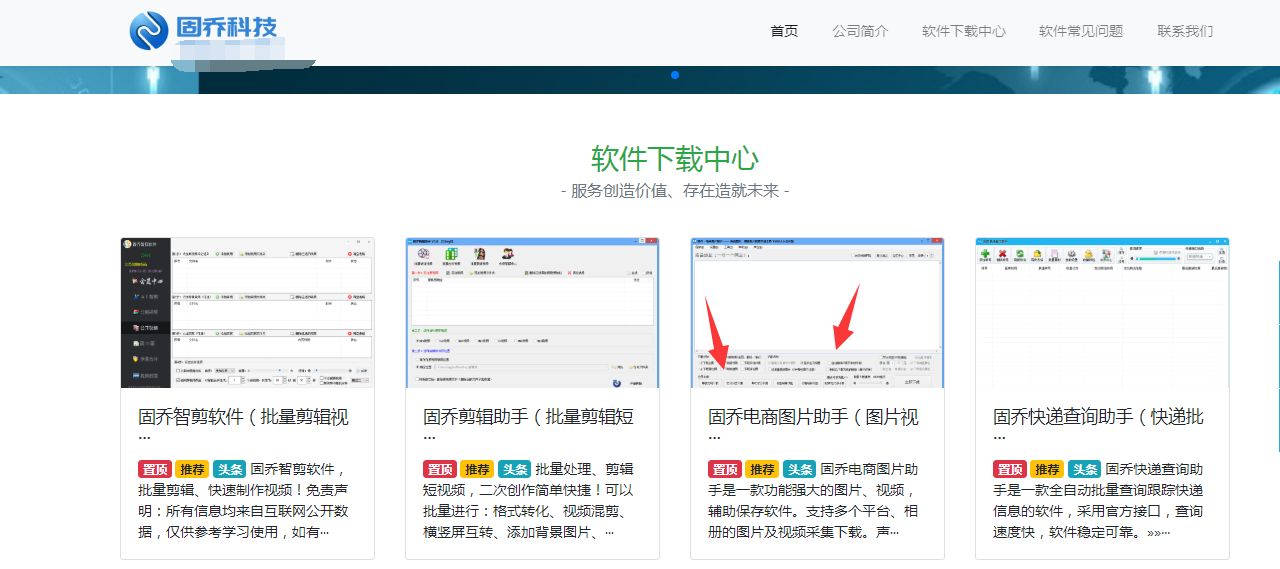The width and height of the screenshot is (1280, 569).
Task: Click 置顶 tag on 固乔电商图片助手 card
Action: 725,469
